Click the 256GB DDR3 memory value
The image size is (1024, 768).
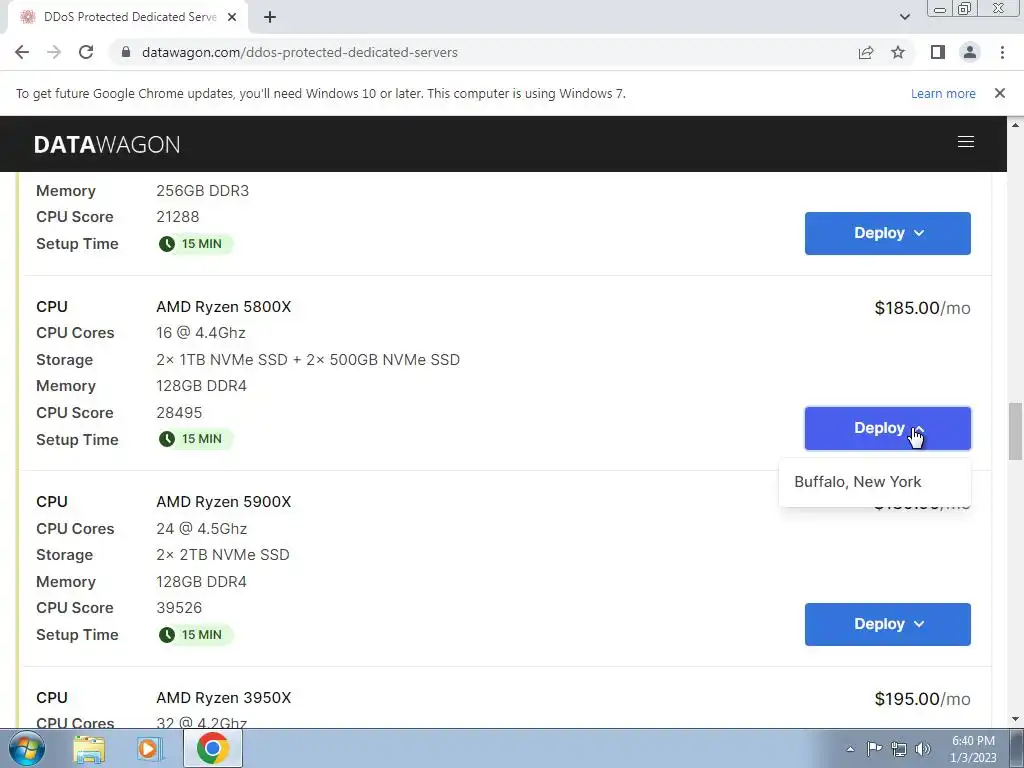pyautogui.click(x=202, y=191)
